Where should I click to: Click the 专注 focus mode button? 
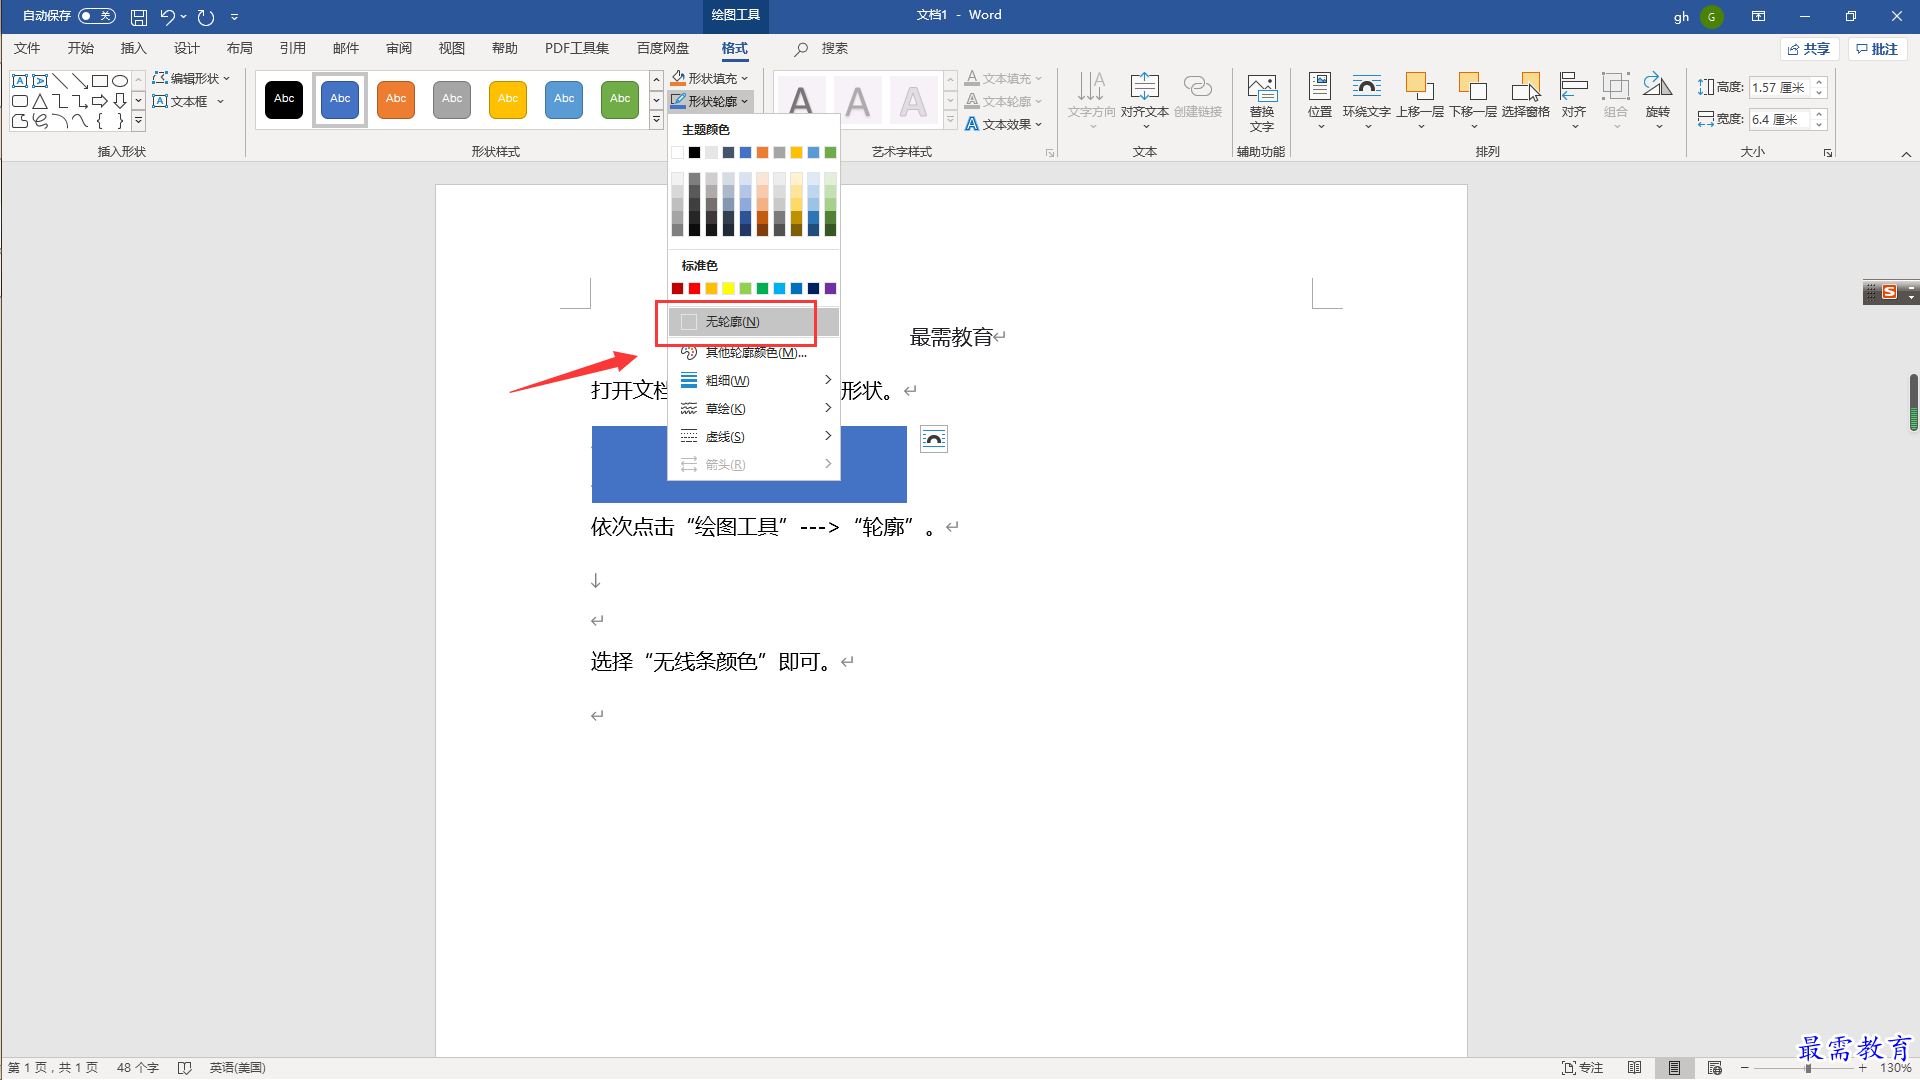(1582, 1068)
